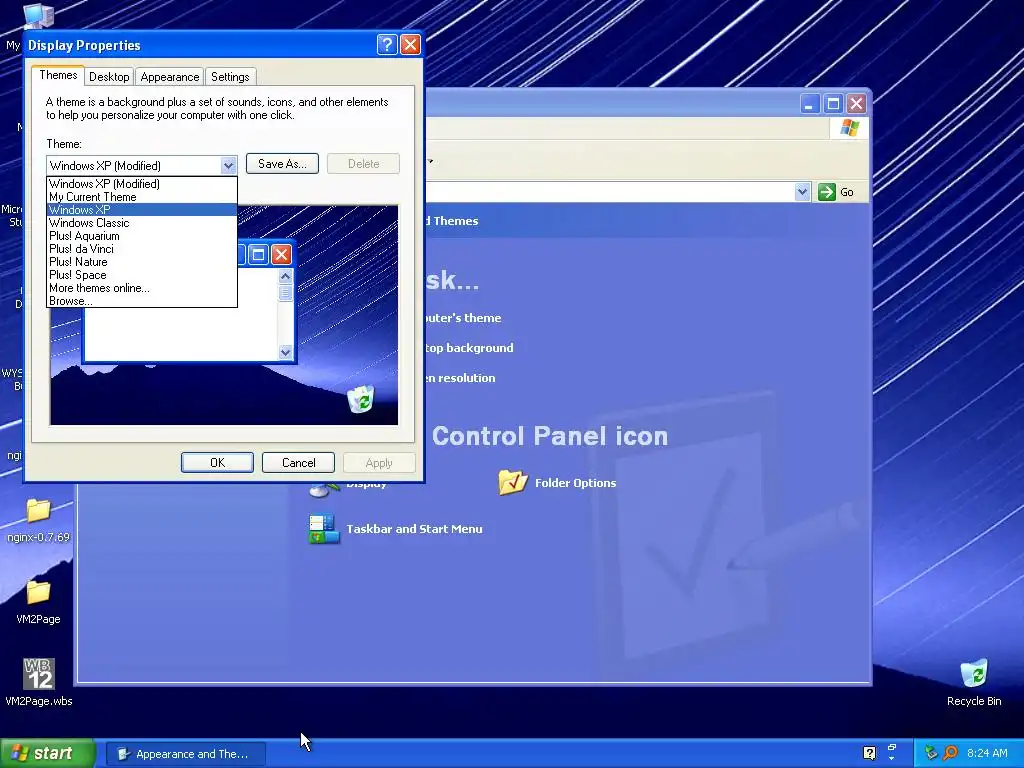Open the Appearance tab
The width and height of the screenshot is (1024, 768).
click(170, 76)
